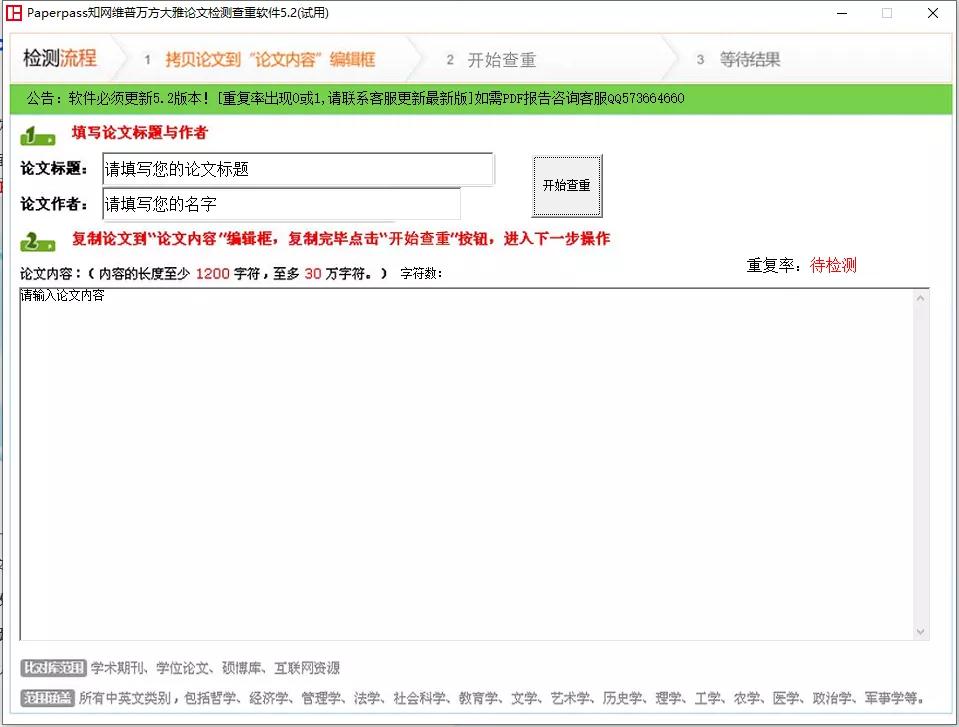The width and height of the screenshot is (959, 727).
Task: Click the green step 1 number icon
Action: [37, 136]
